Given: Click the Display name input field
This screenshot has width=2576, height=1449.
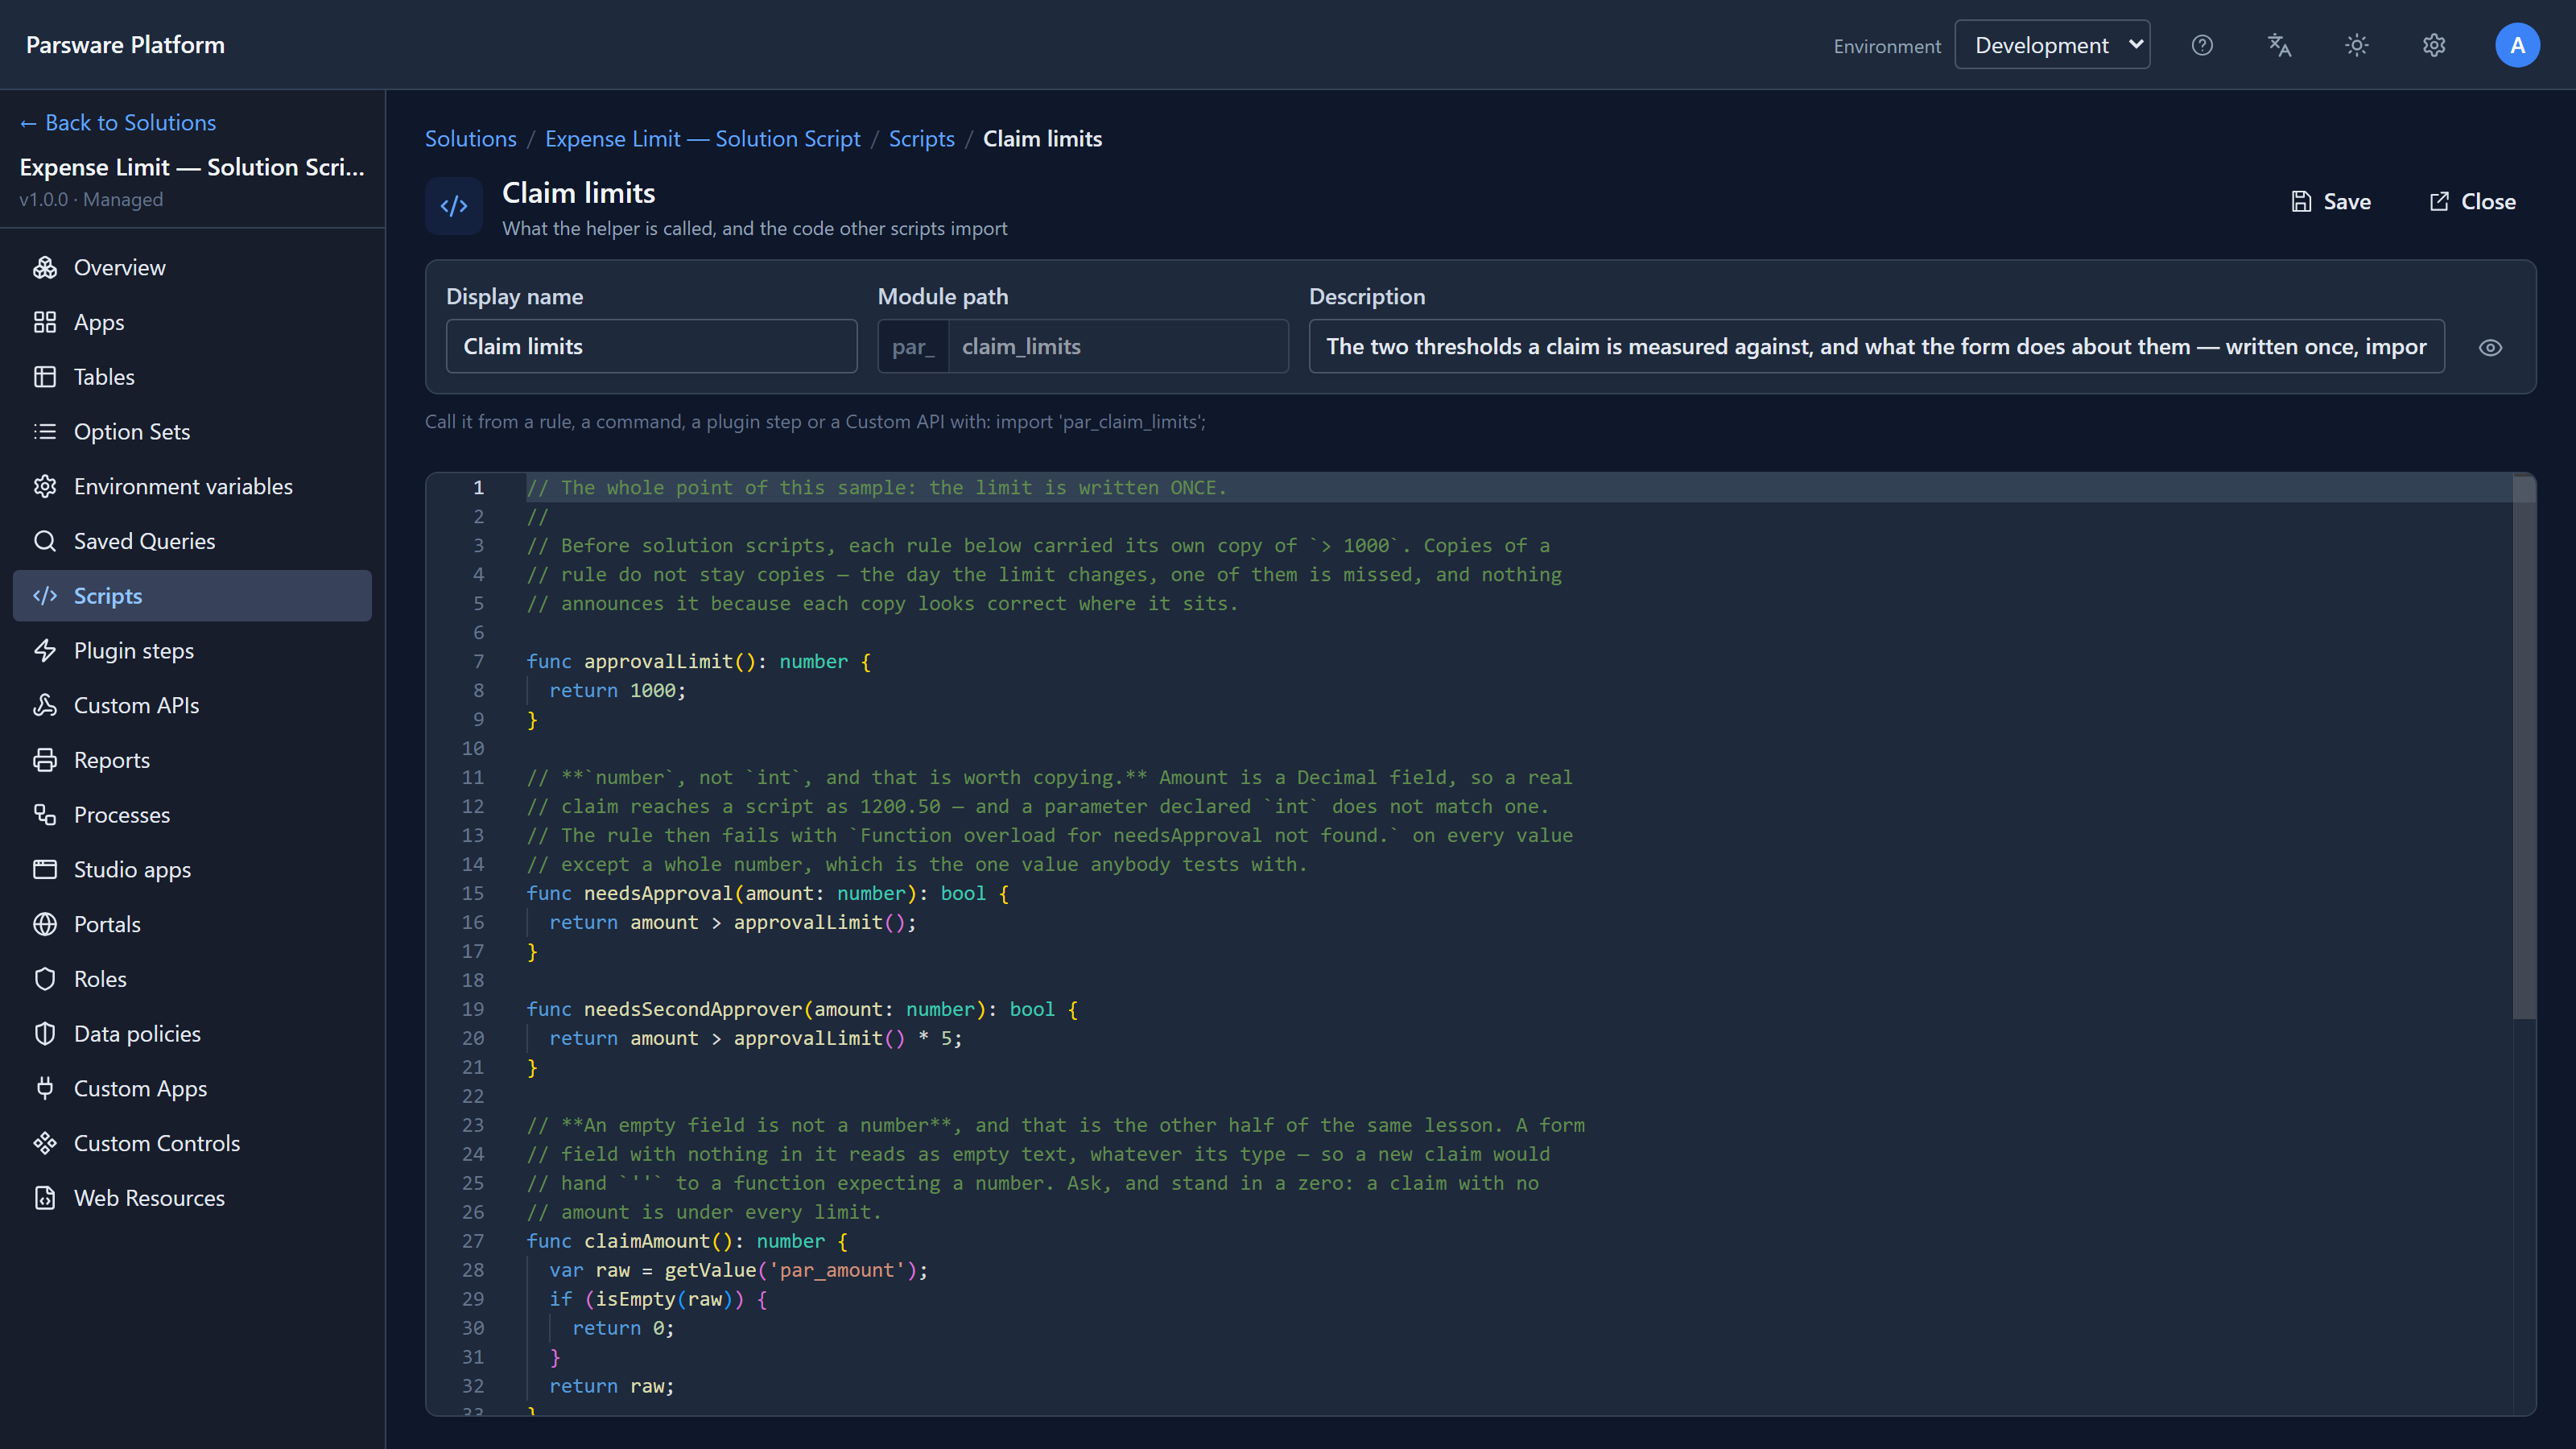Looking at the screenshot, I should [x=651, y=346].
